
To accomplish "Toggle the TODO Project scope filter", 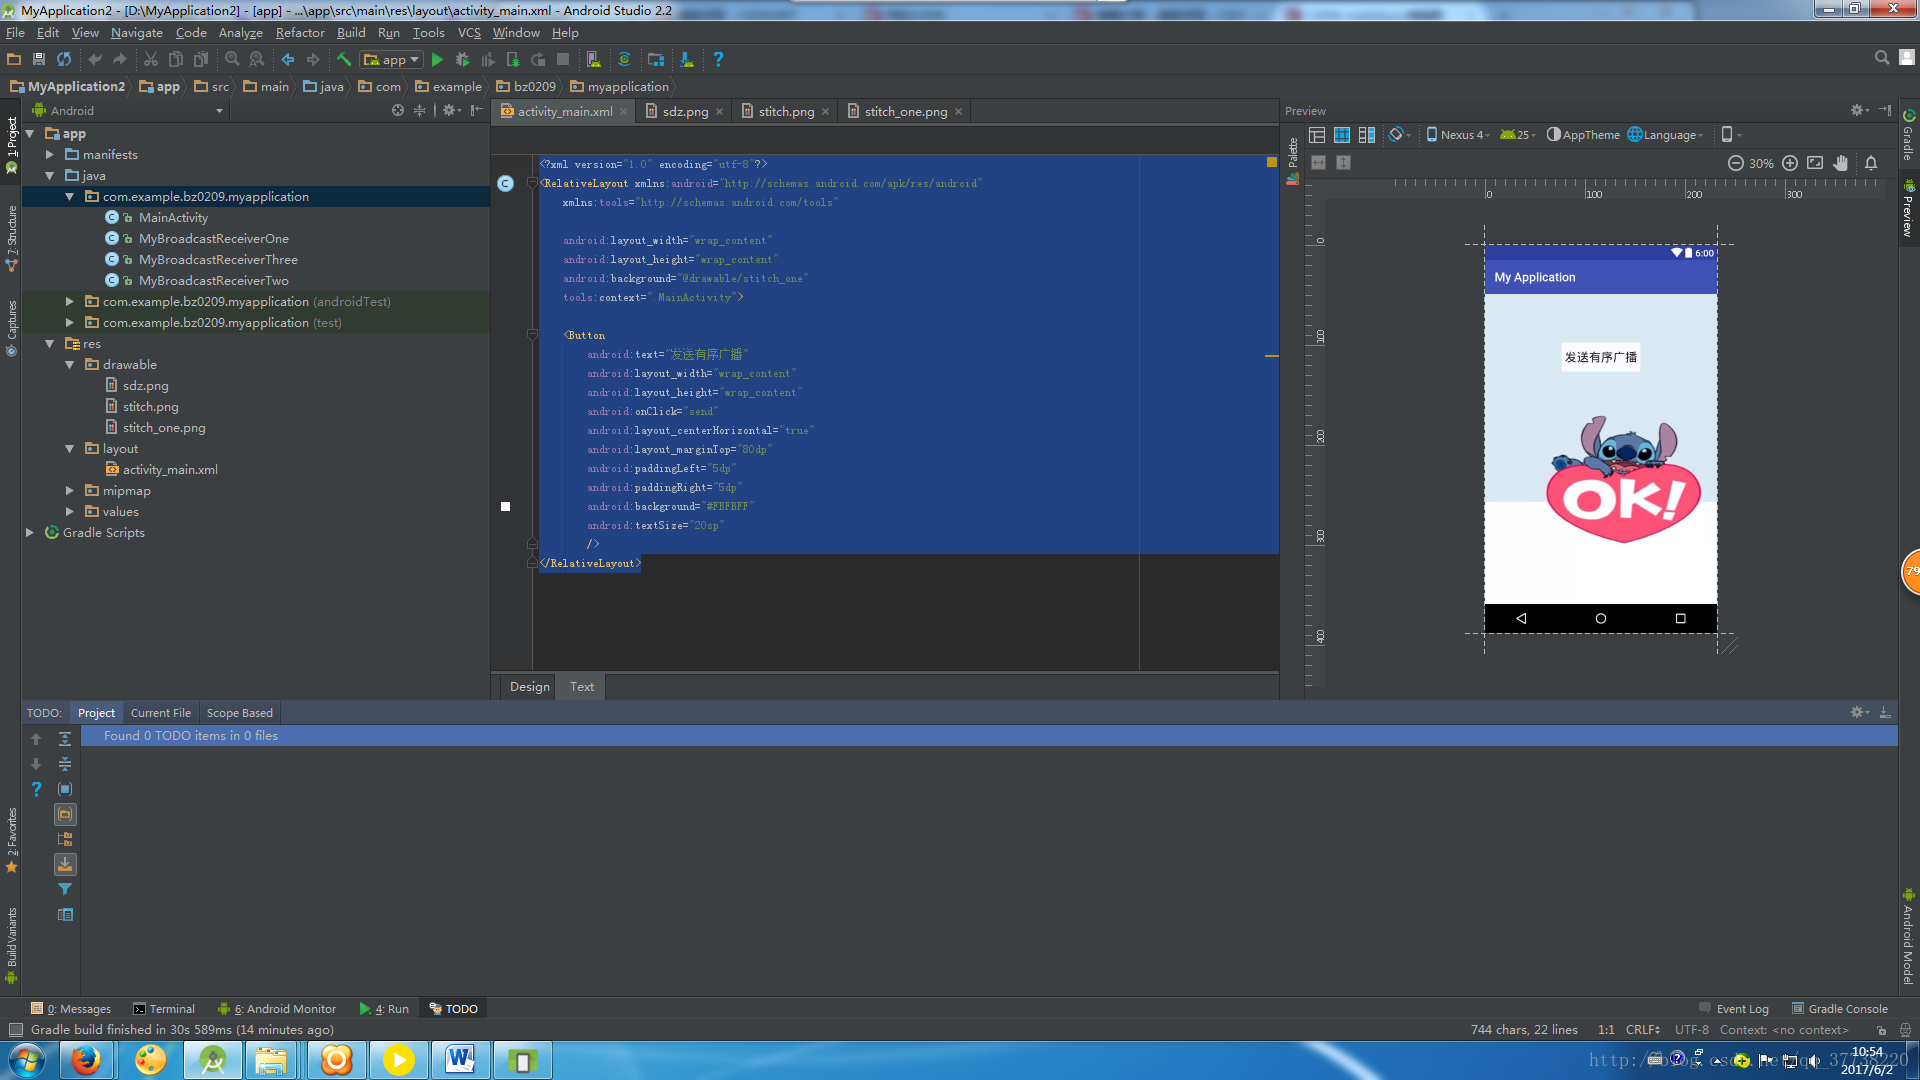I will (95, 712).
